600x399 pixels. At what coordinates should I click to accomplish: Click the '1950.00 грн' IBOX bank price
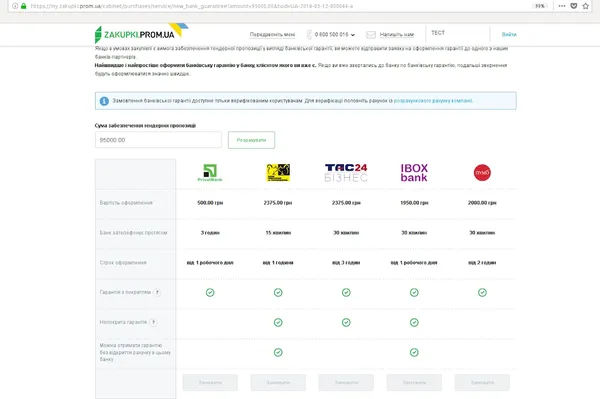pyautogui.click(x=414, y=203)
